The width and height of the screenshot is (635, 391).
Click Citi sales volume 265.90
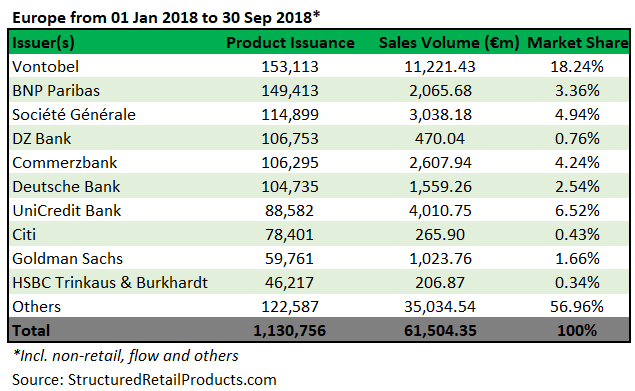tap(440, 235)
